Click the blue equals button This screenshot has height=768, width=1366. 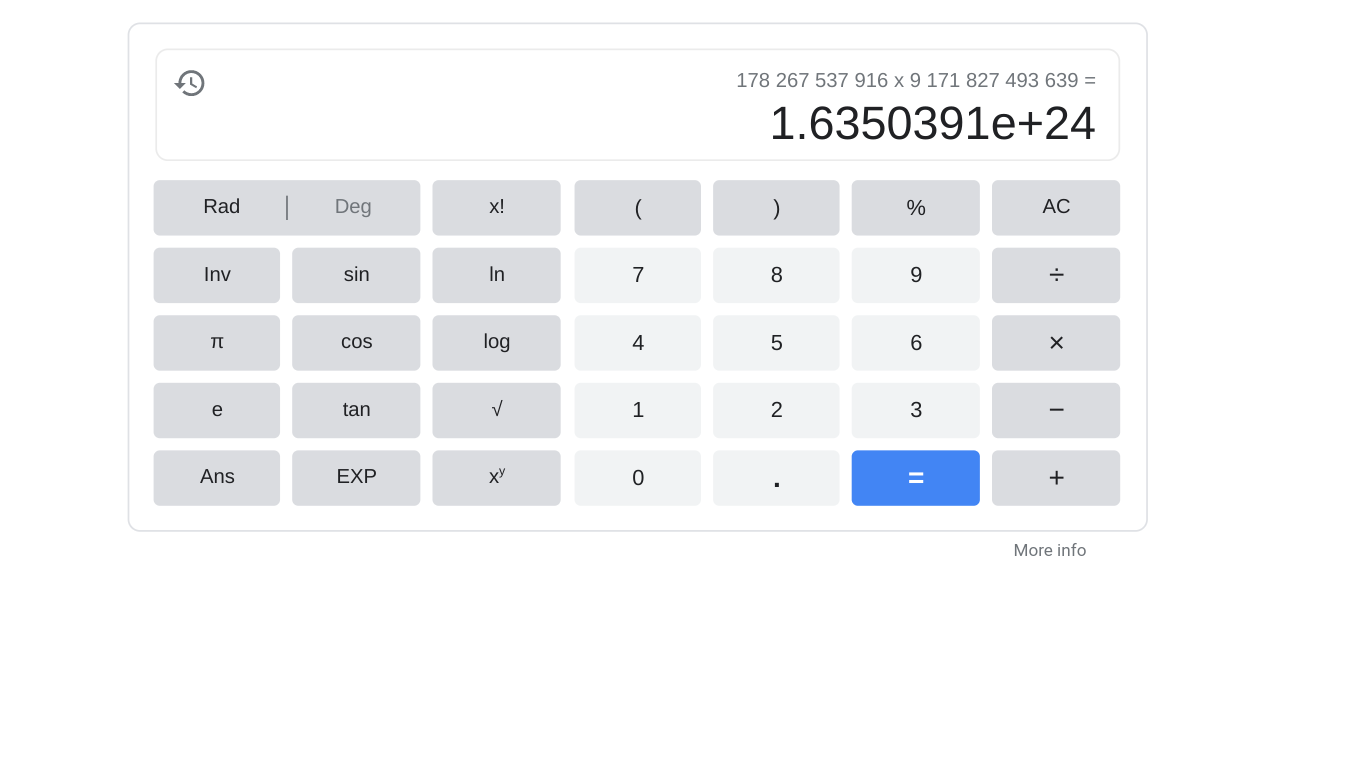[x=916, y=478]
